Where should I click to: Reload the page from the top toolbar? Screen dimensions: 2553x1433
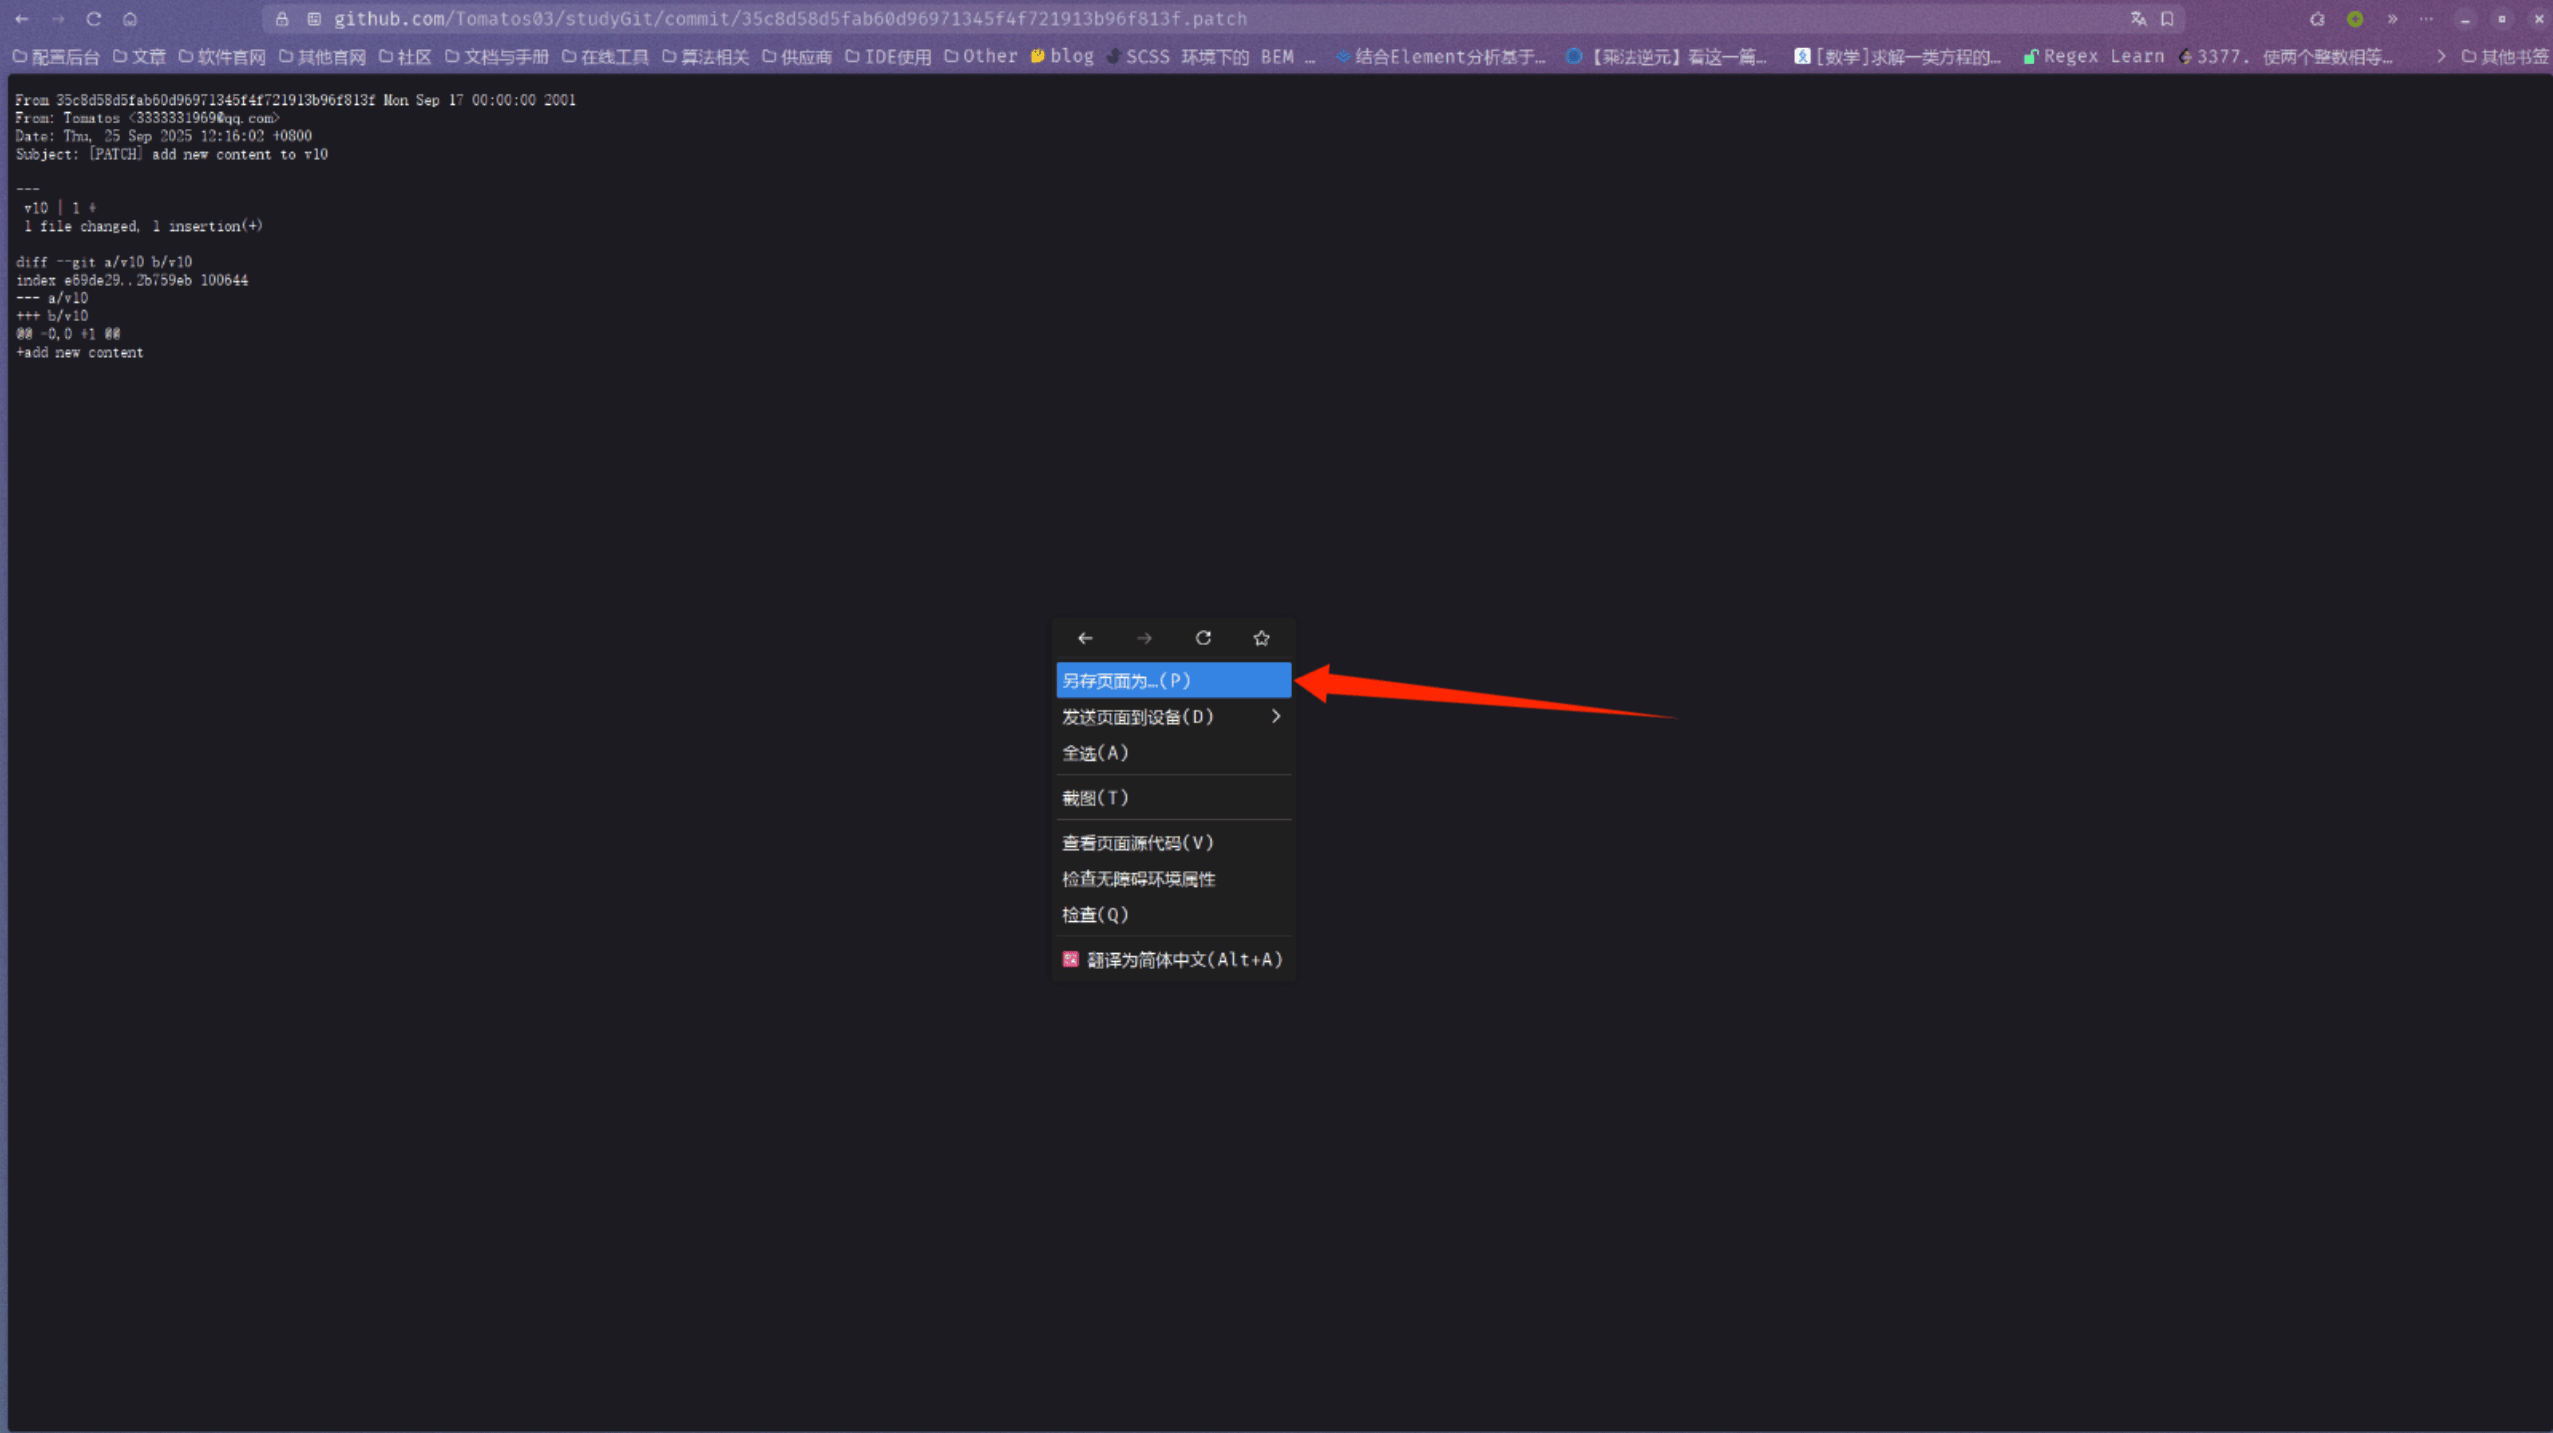tap(94, 19)
